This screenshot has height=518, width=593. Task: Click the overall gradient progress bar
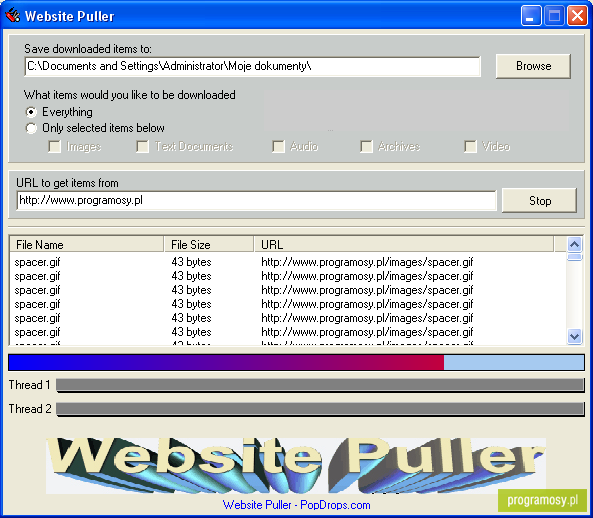tap(296, 362)
